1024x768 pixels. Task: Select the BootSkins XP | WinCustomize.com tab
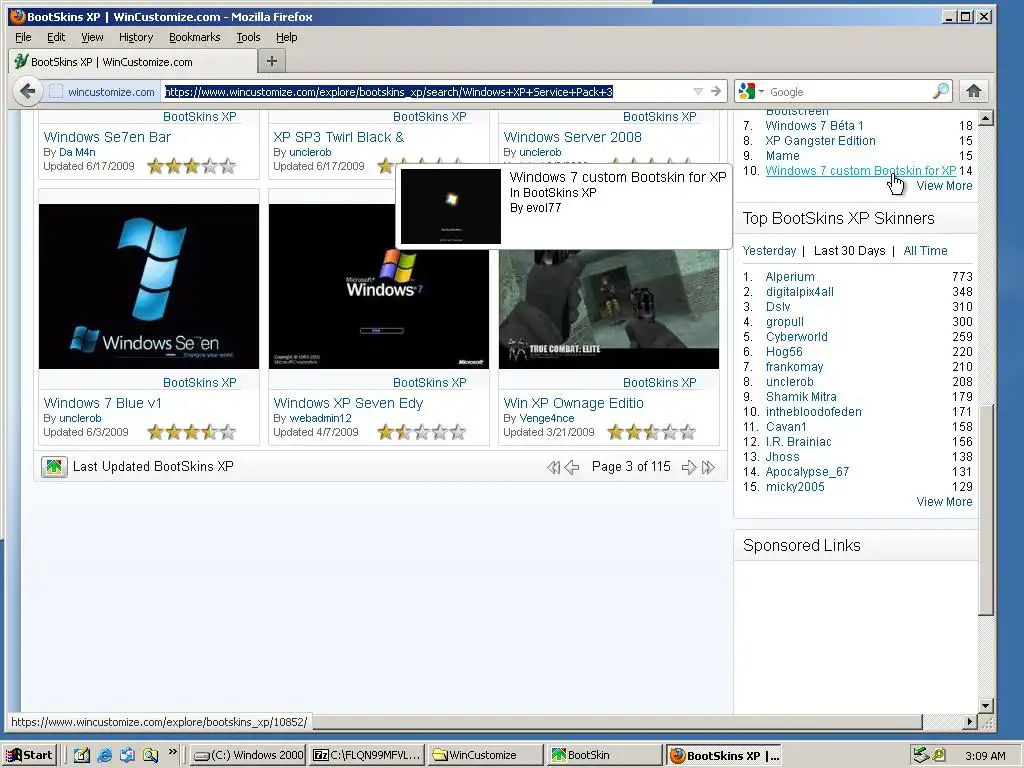tap(133, 61)
